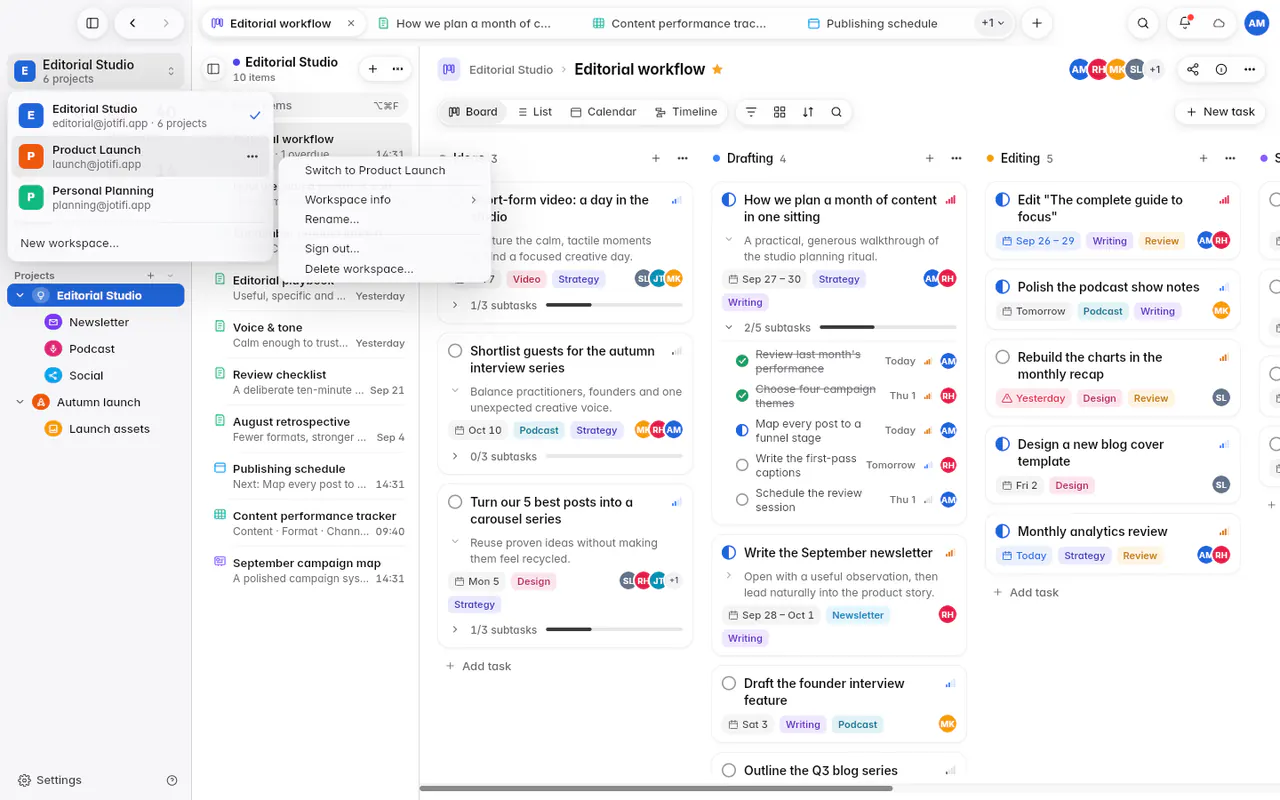The height and width of the screenshot is (800, 1280).
Task: Check off 'Write the first-pass captions' subtask
Action: point(742,465)
